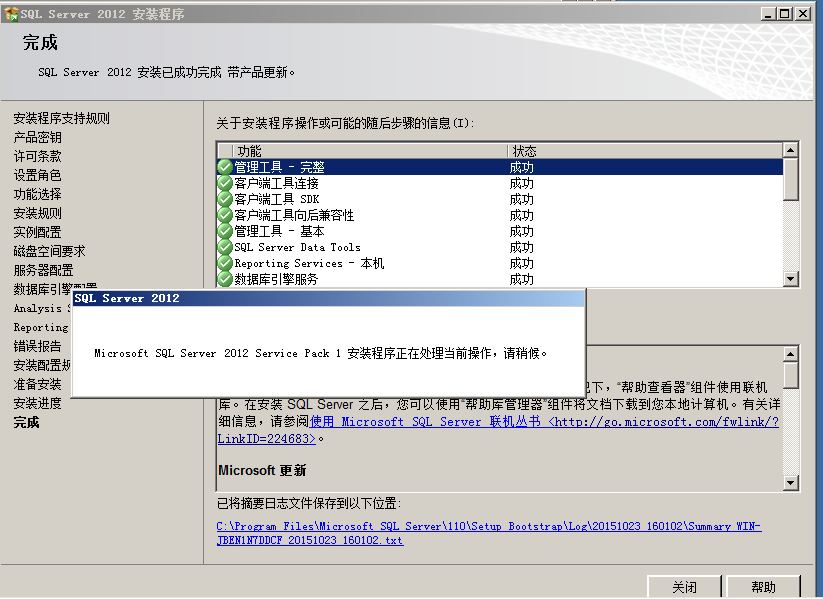The image size is (823, 599).
Task: Select the 管理工具 - 基本 row
Action: pos(500,232)
